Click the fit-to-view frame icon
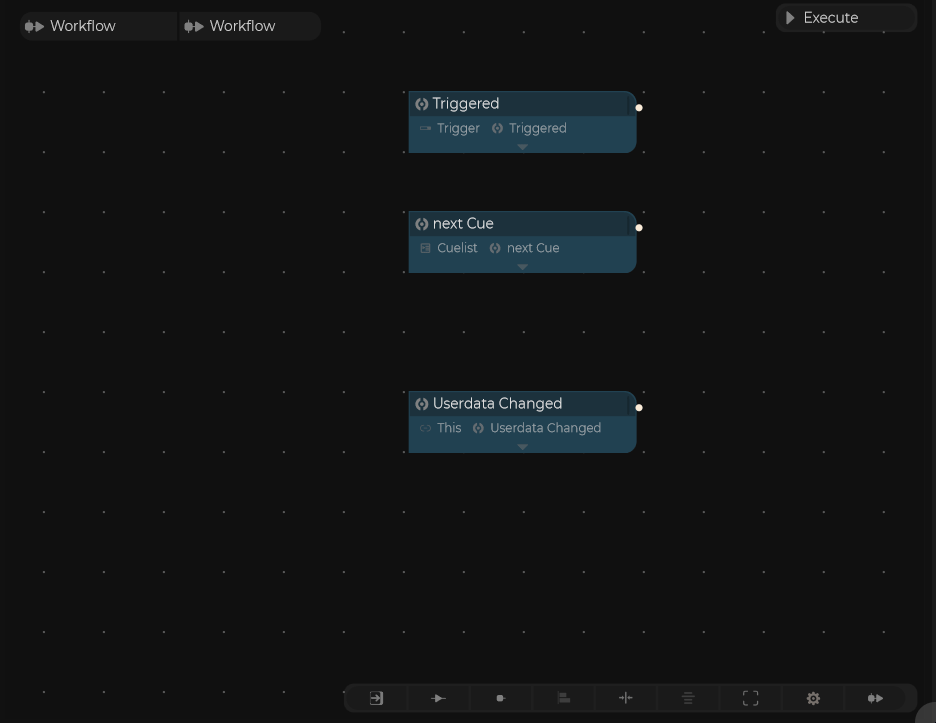 point(751,698)
